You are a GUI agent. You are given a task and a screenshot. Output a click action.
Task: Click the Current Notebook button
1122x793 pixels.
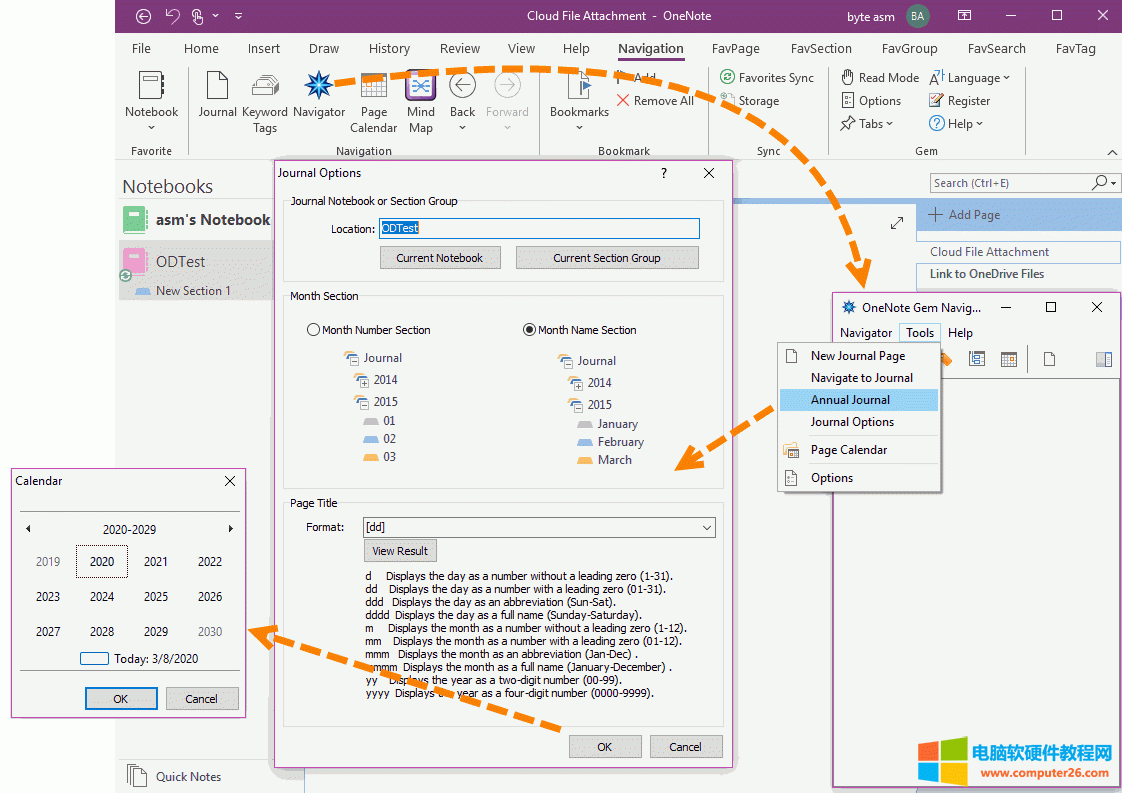click(439, 258)
